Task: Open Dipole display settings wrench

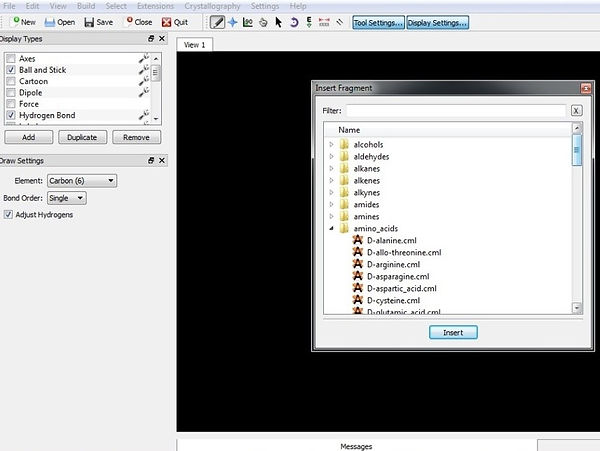Action: tap(144, 93)
